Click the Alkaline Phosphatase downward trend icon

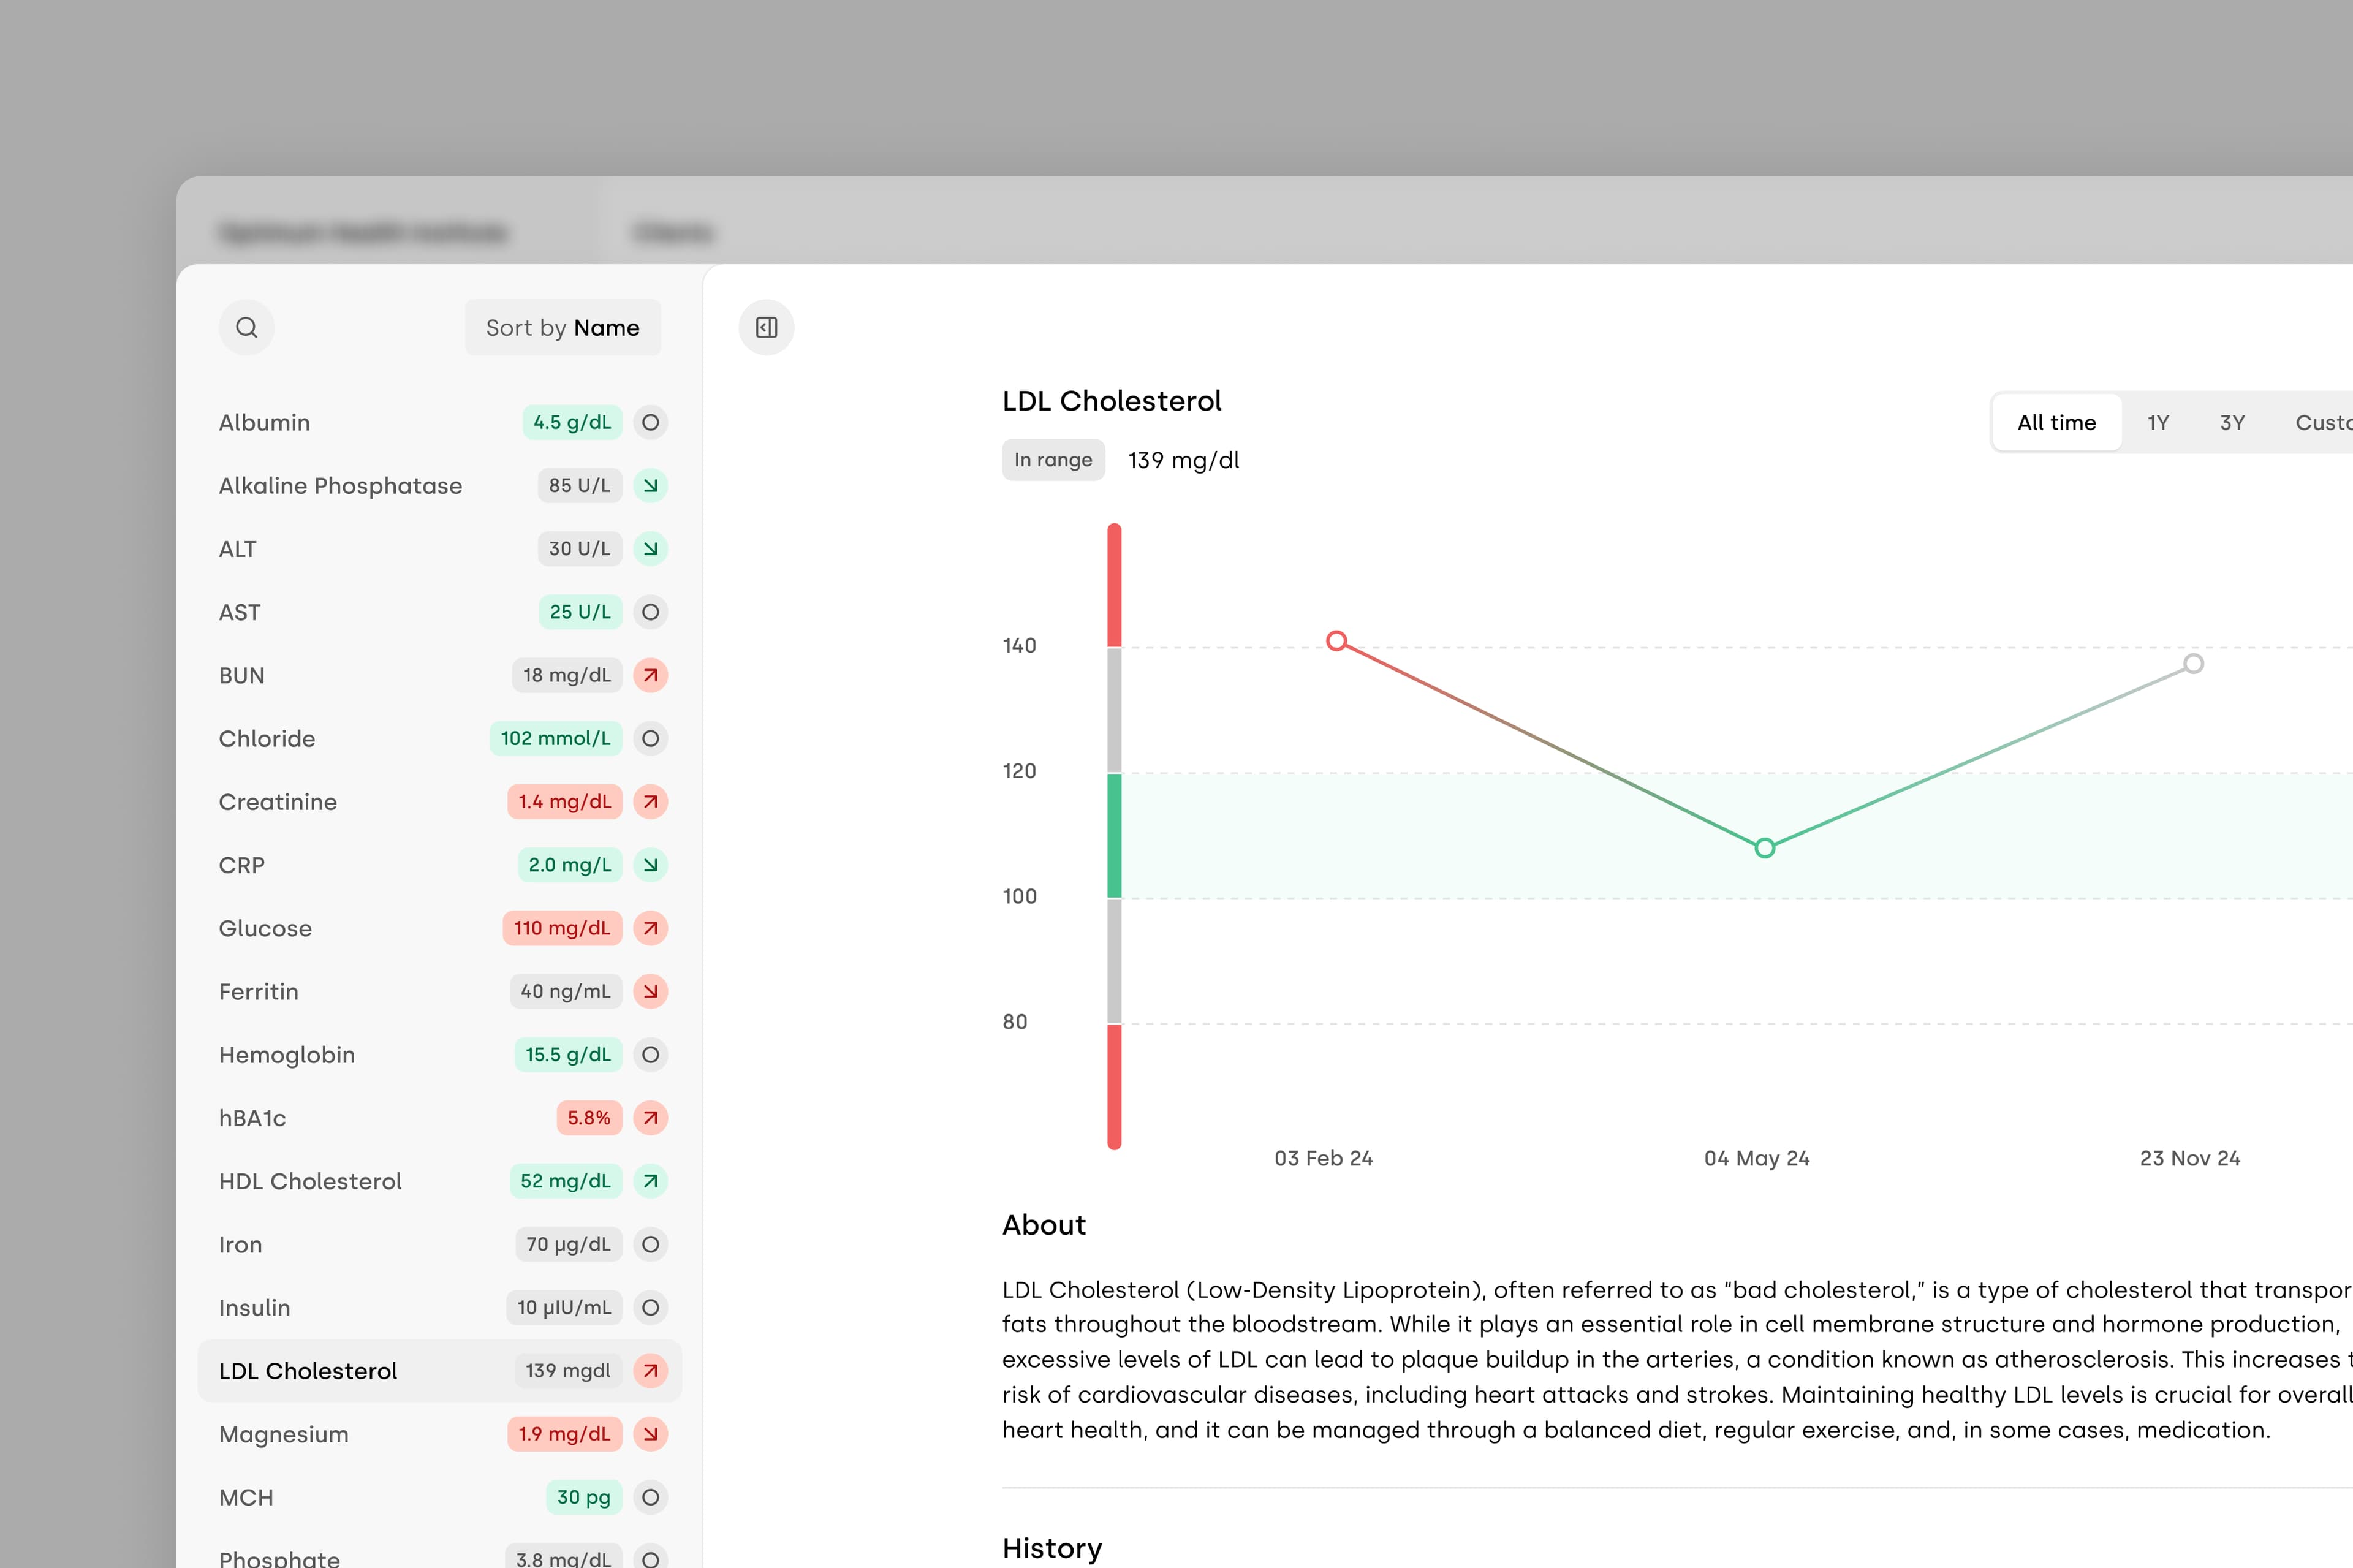[650, 485]
